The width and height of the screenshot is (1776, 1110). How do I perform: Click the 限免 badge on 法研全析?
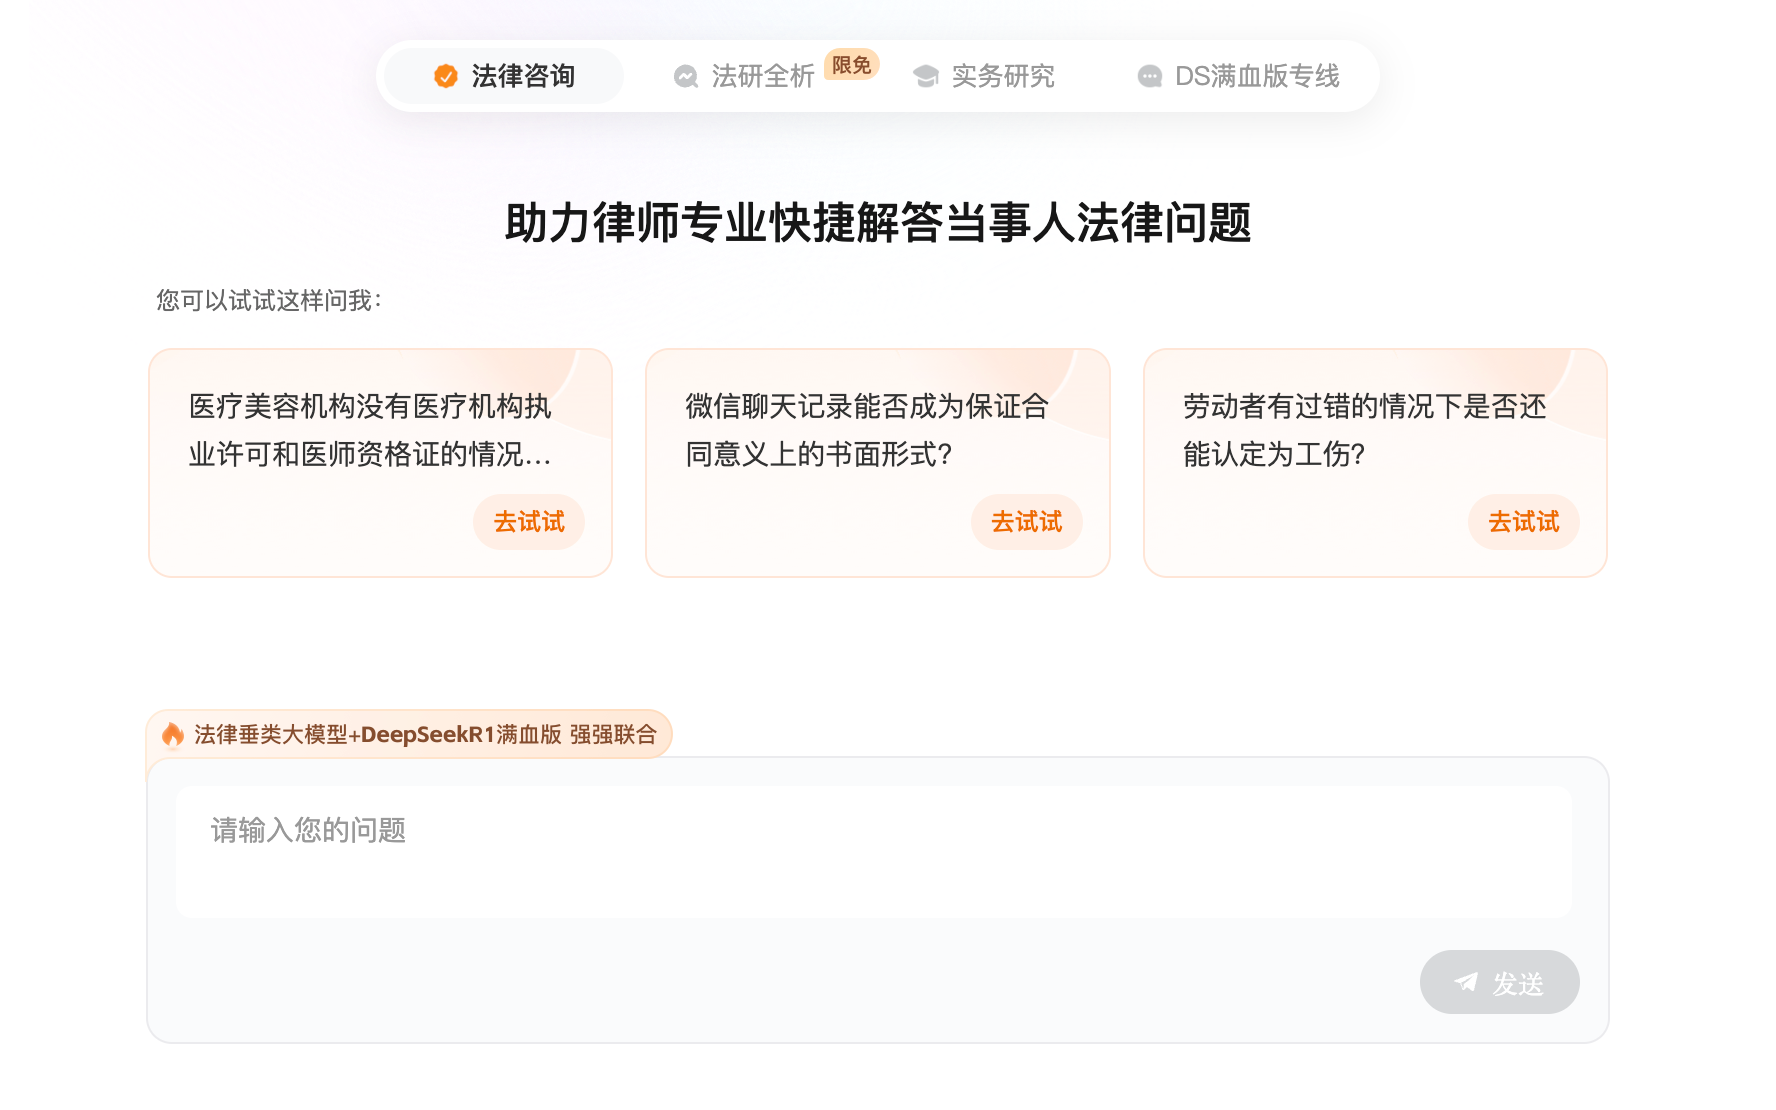(x=852, y=65)
